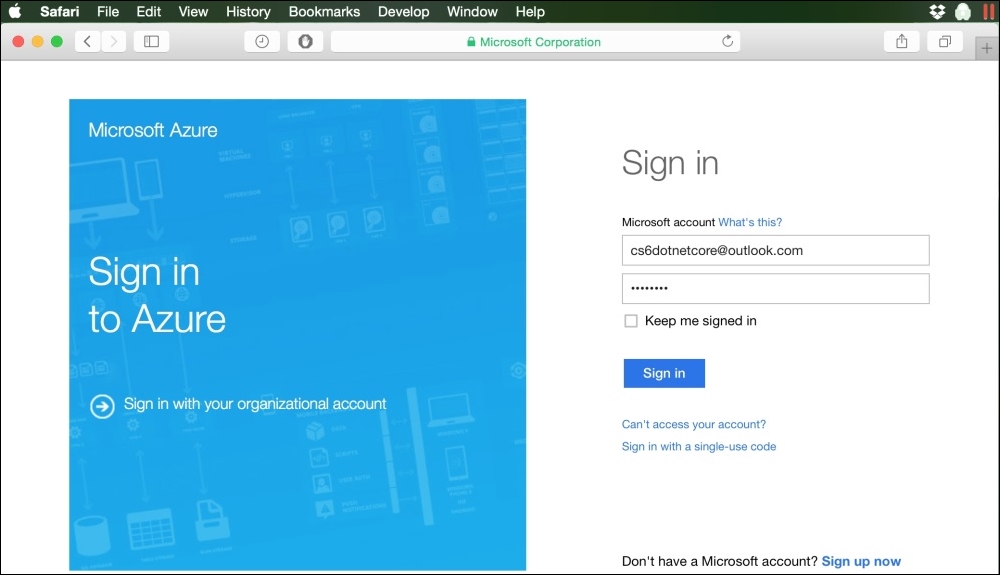
Task: Open the Bookmarks menu
Action: [324, 11]
